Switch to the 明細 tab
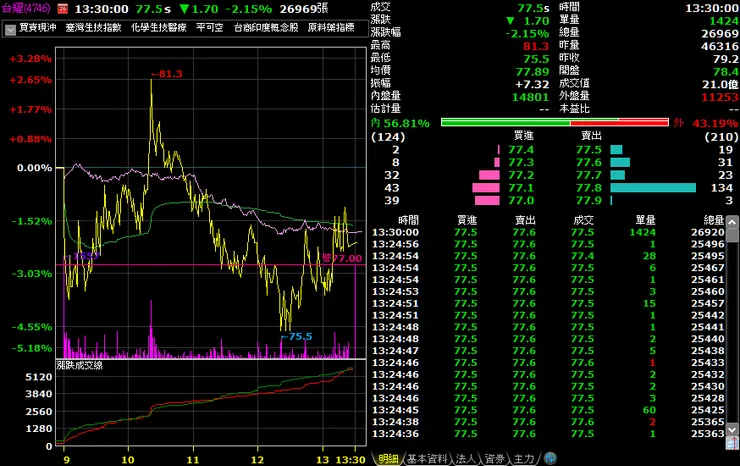 (388, 459)
